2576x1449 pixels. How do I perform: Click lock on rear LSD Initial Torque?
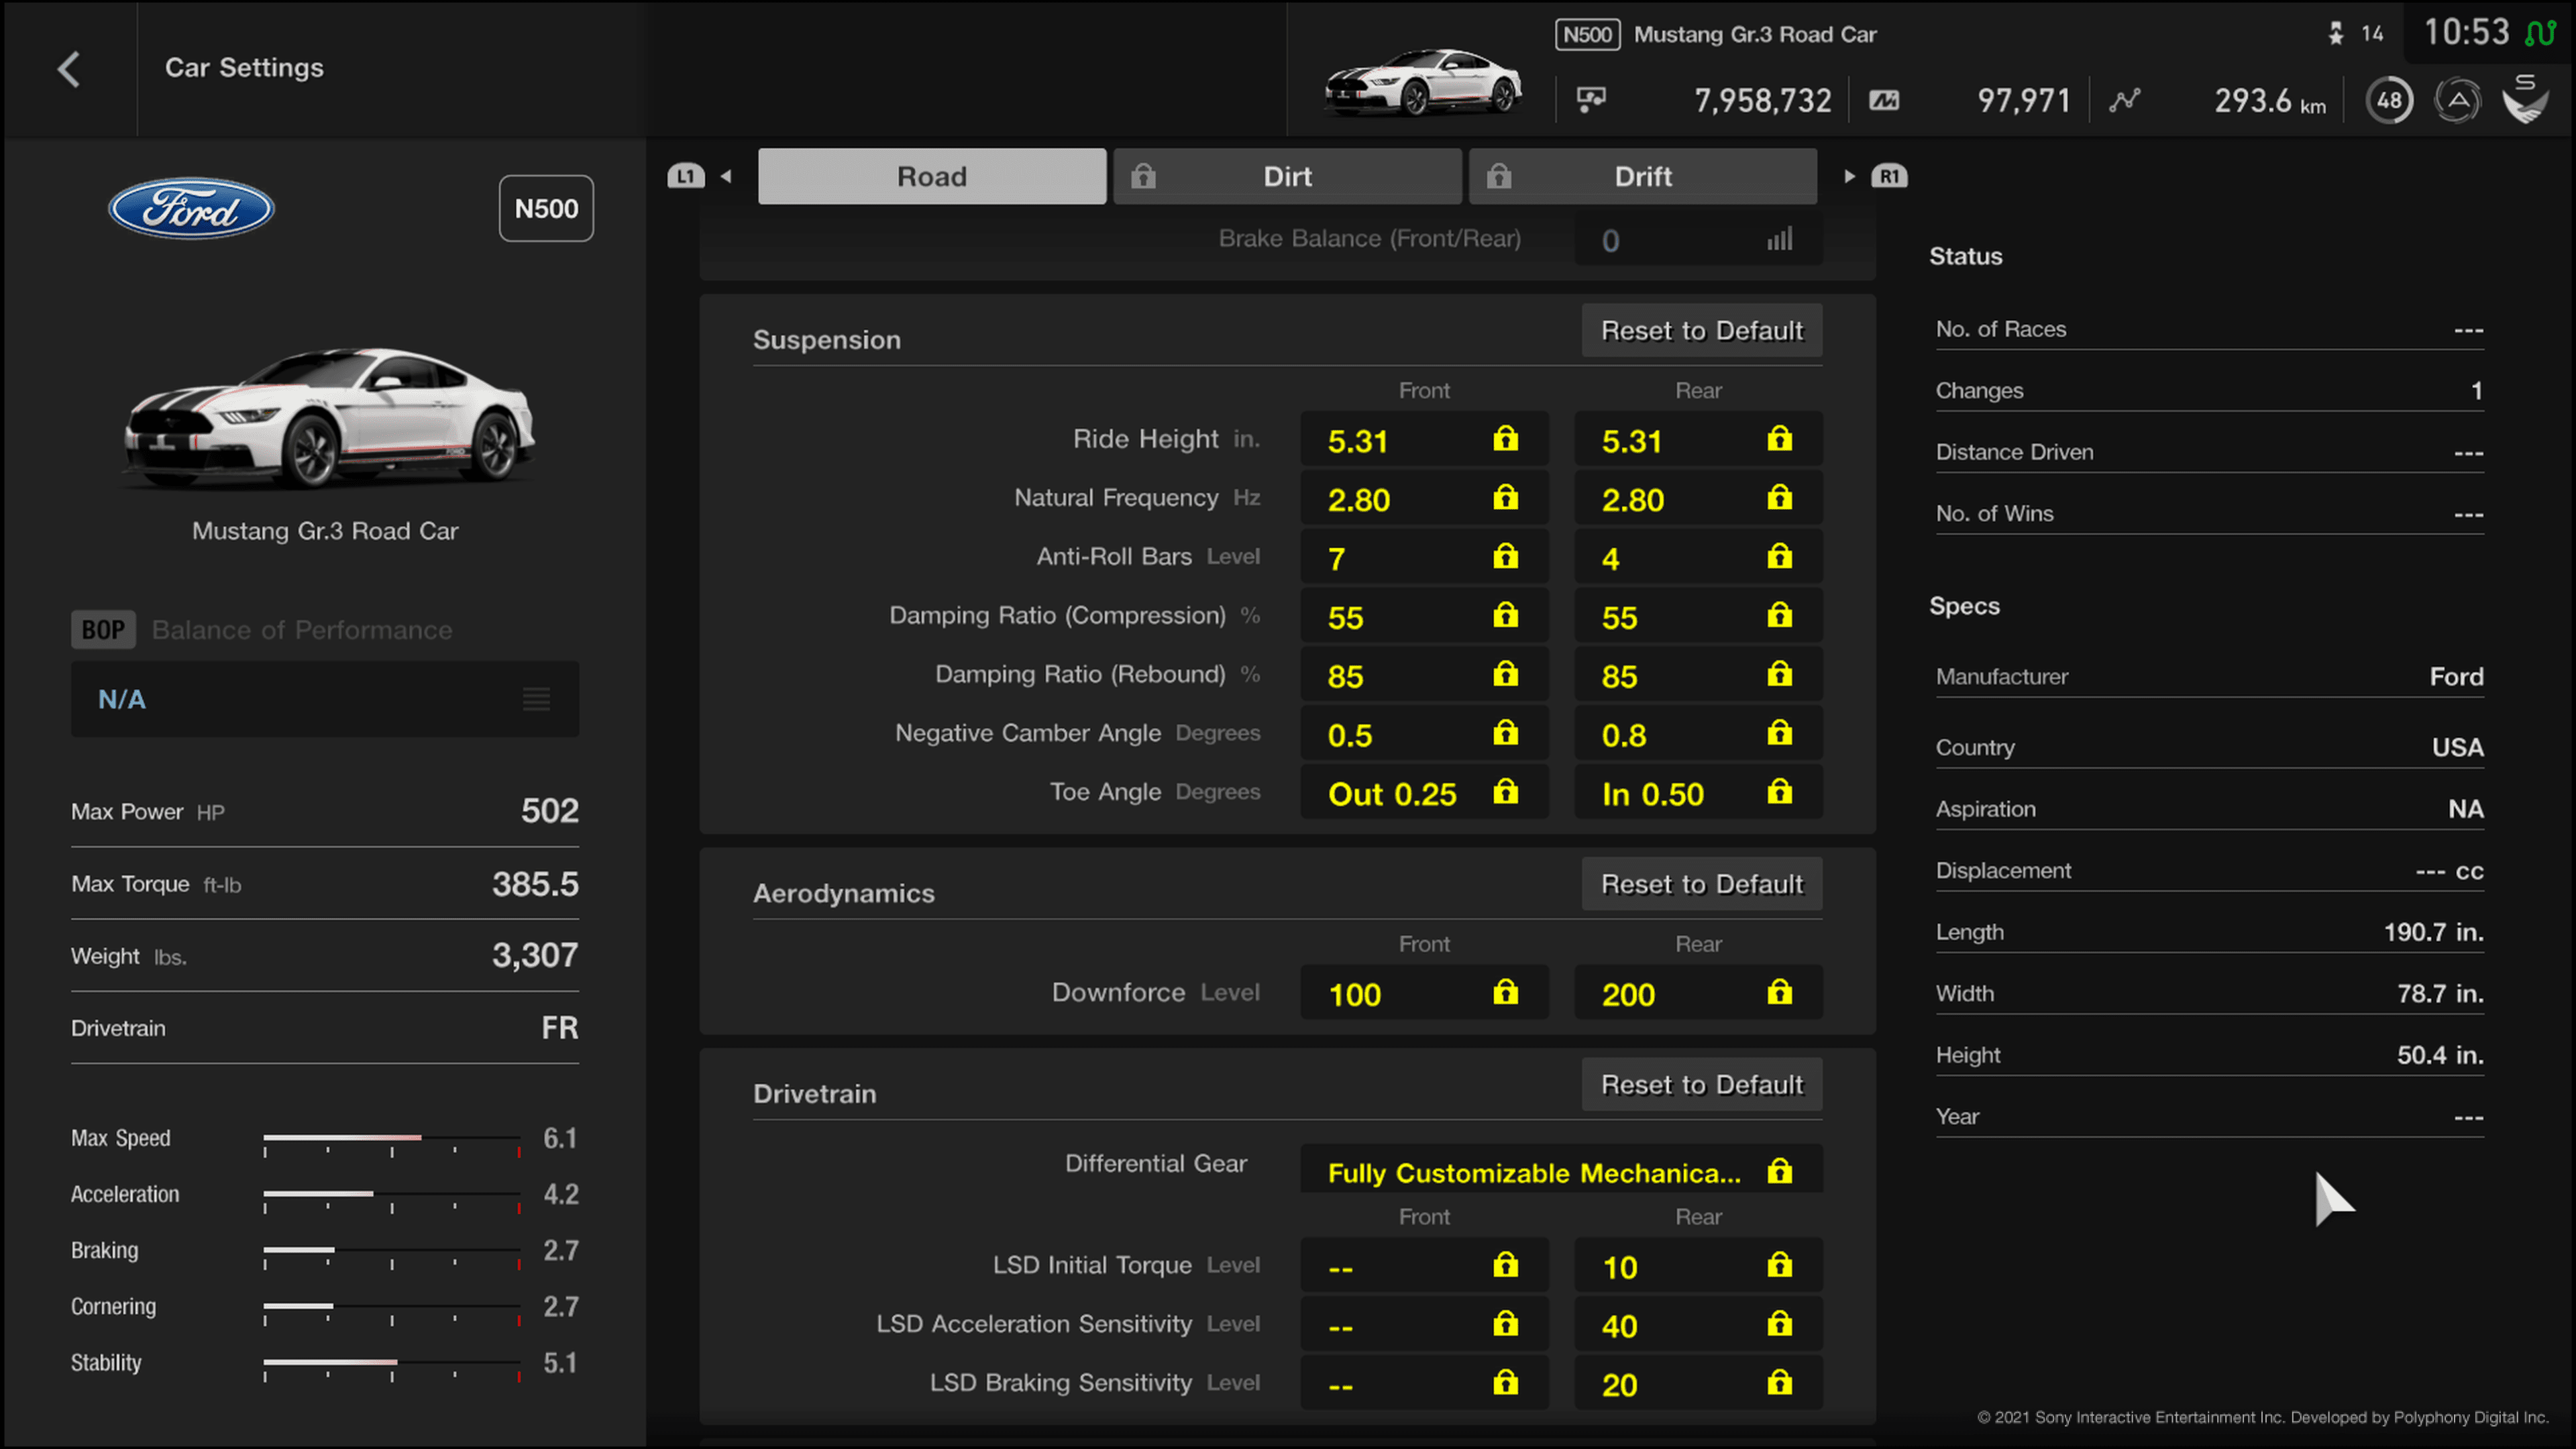pos(1779,1265)
